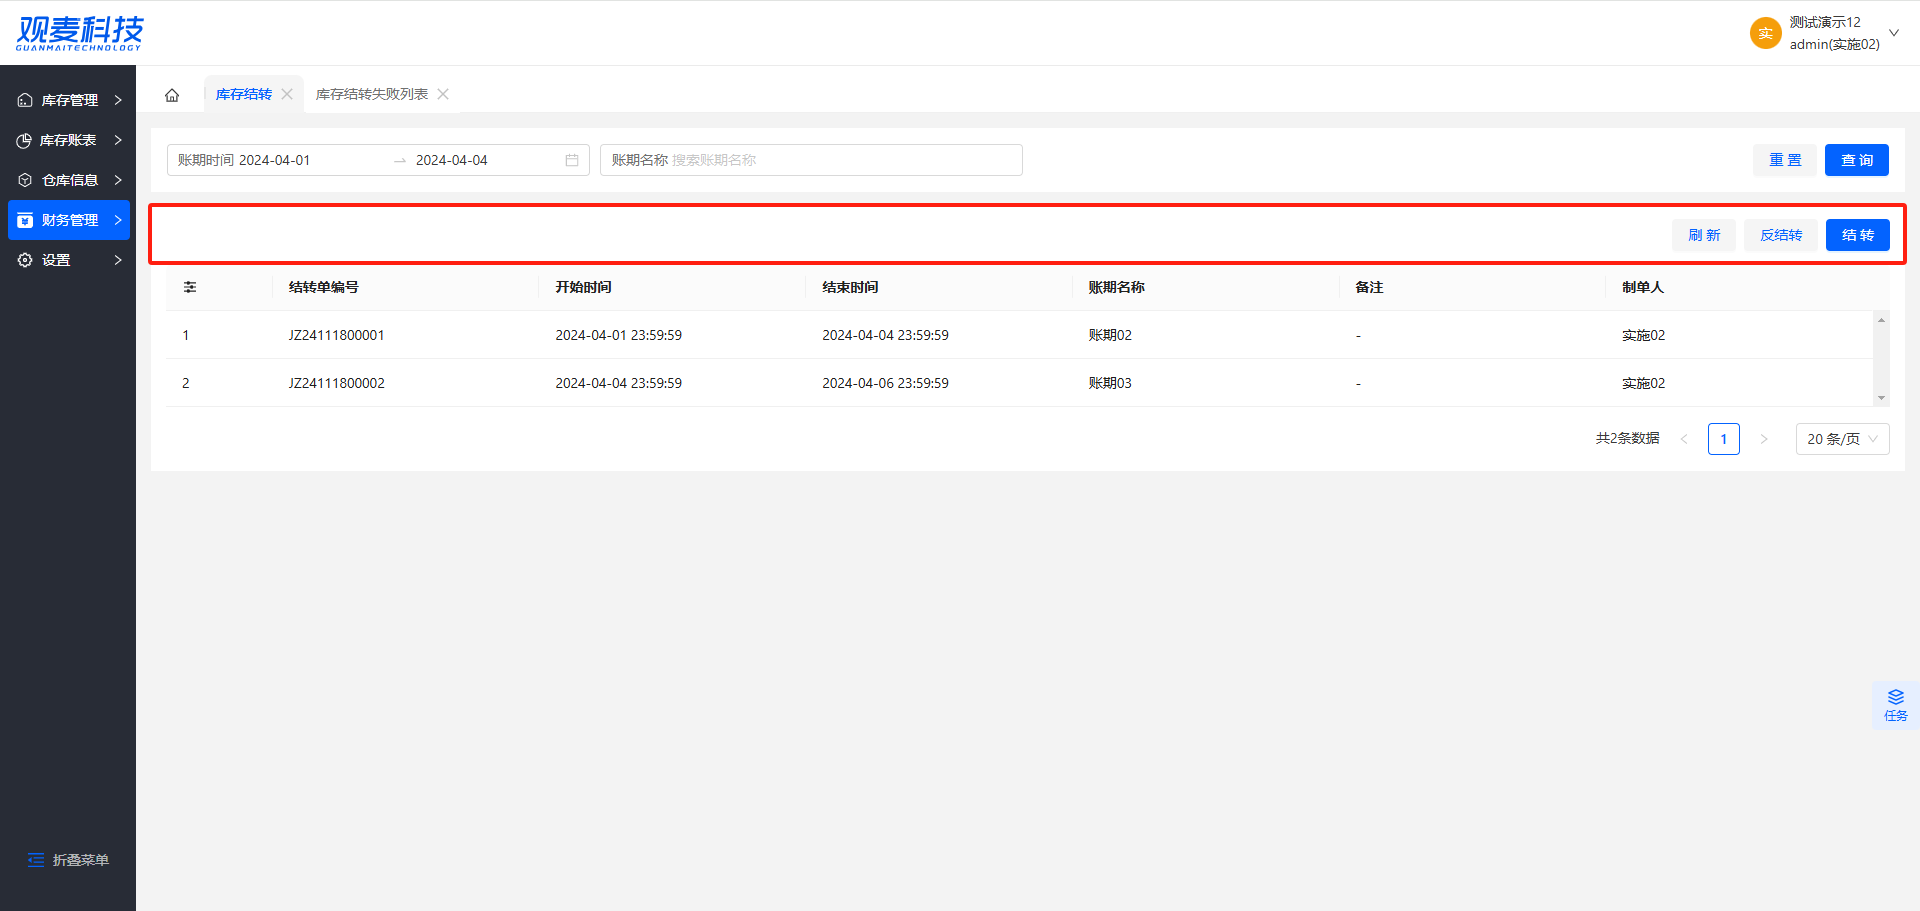The height and width of the screenshot is (911, 1920).
Task: Click the 开始时间 column header
Action: click(584, 287)
